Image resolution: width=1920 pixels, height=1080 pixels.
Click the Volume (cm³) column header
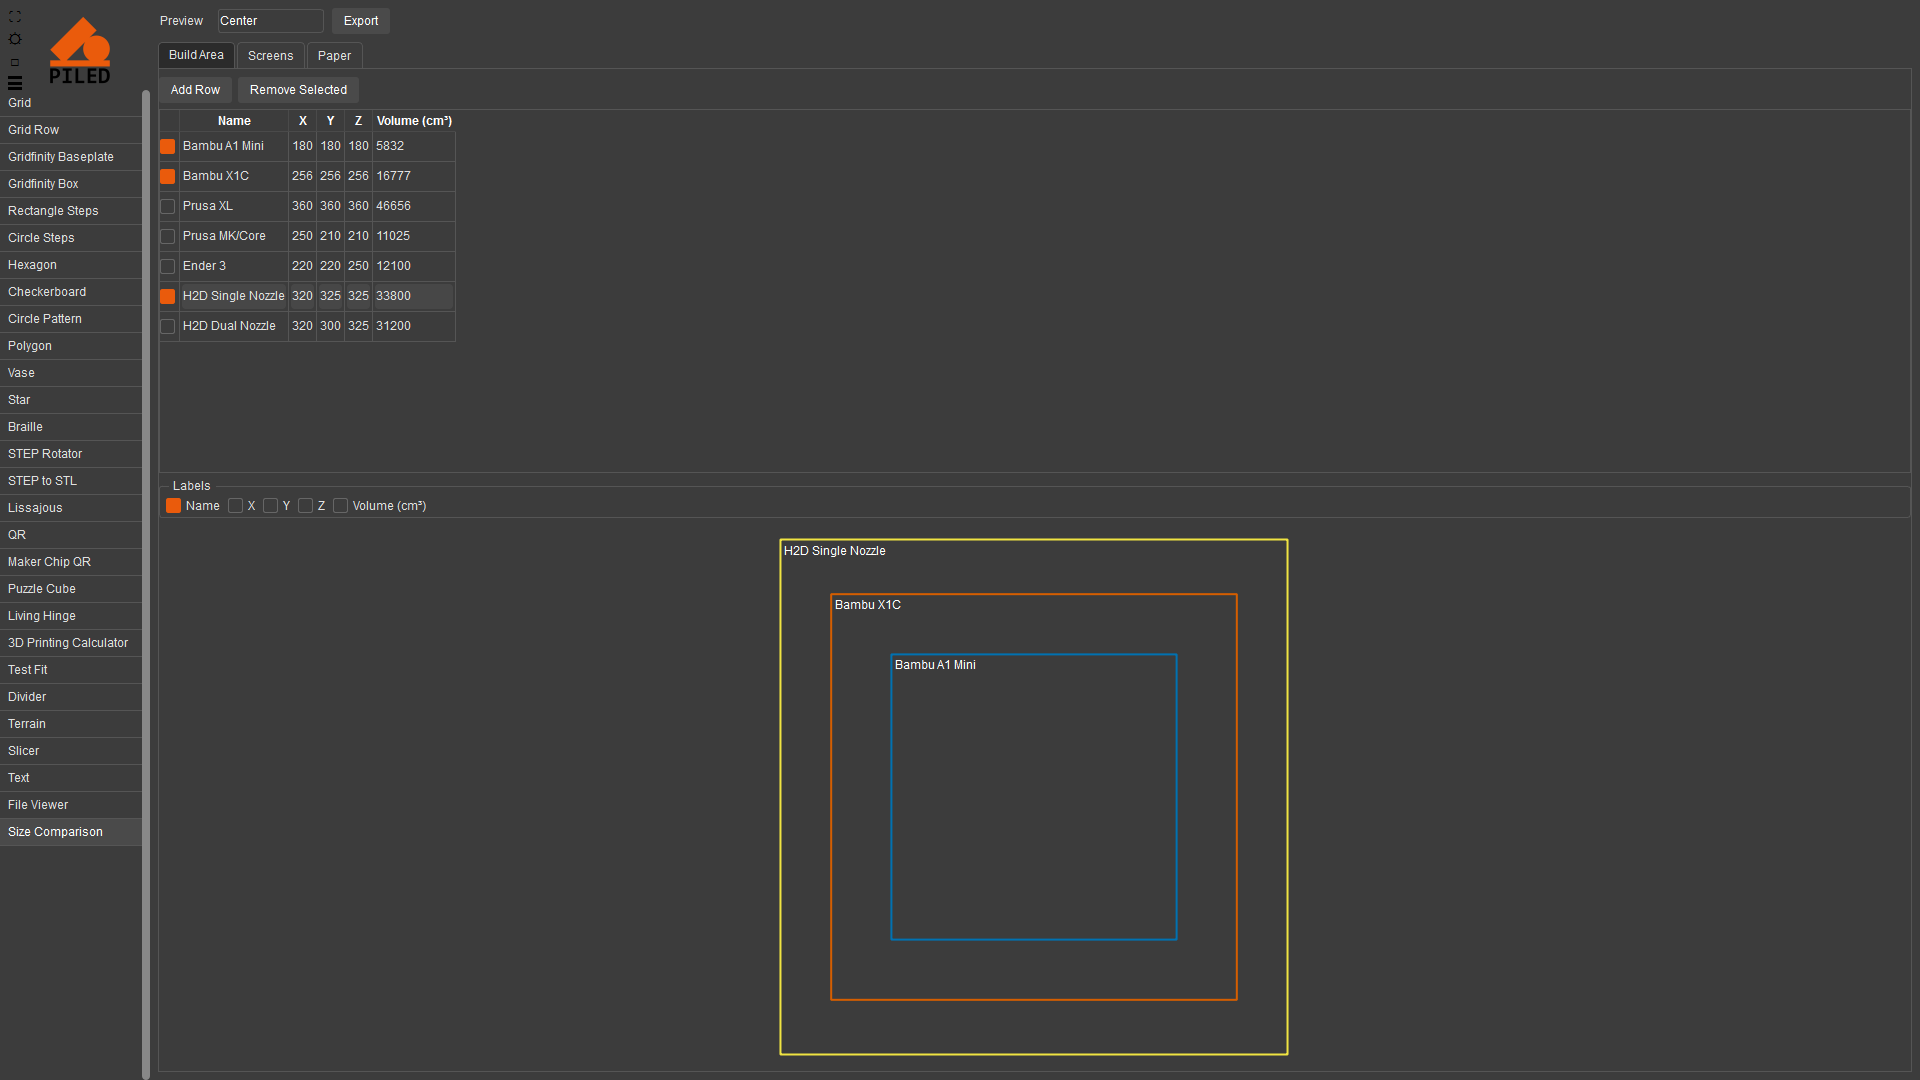pos(414,121)
